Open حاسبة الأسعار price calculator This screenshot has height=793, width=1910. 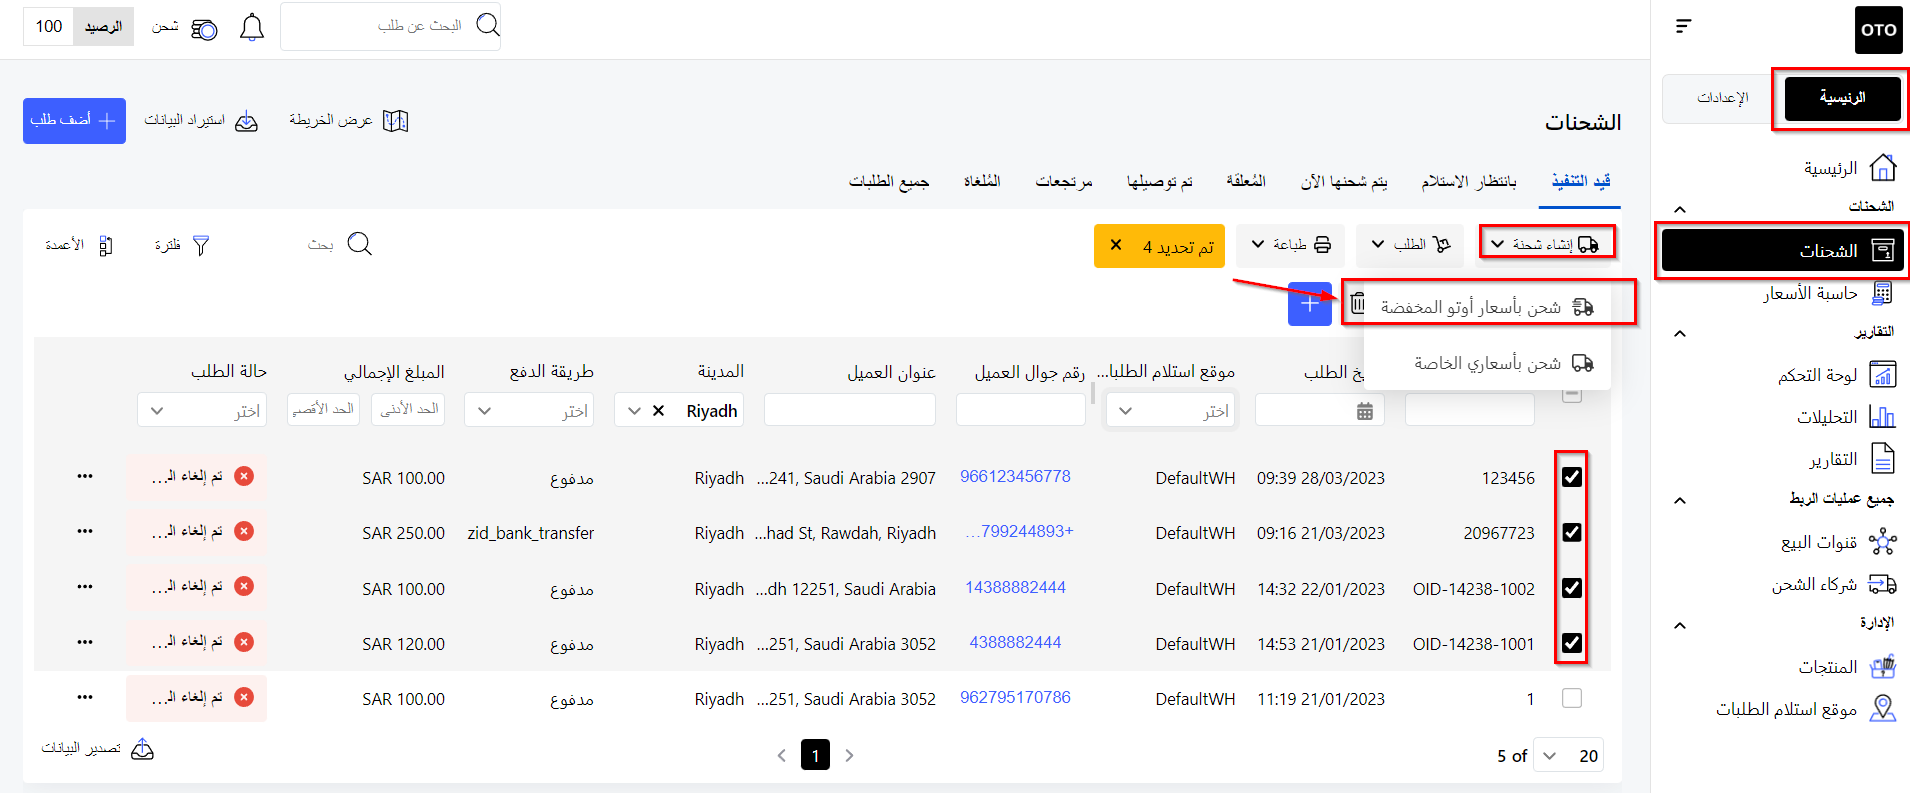click(1829, 293)
